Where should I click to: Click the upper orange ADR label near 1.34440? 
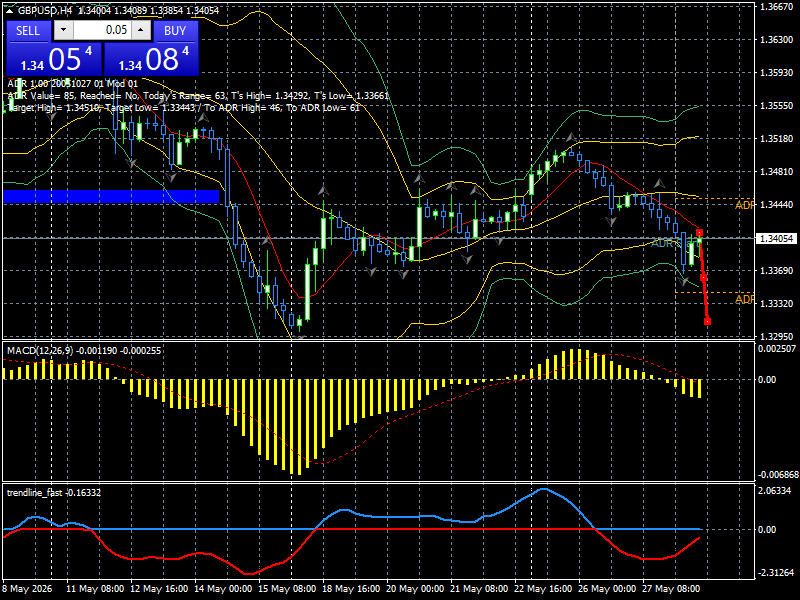point(744,205)
